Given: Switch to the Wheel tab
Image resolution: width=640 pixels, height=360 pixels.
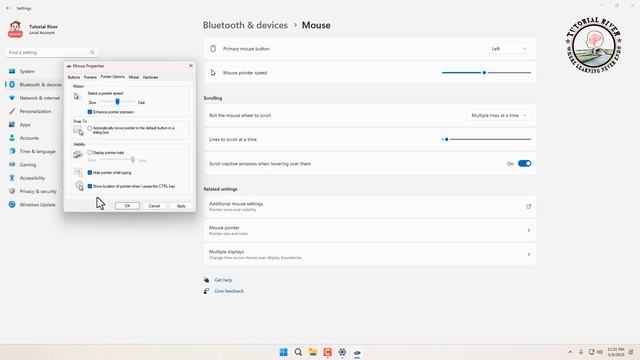Looking at the screenshot, I should click(134, 77).
